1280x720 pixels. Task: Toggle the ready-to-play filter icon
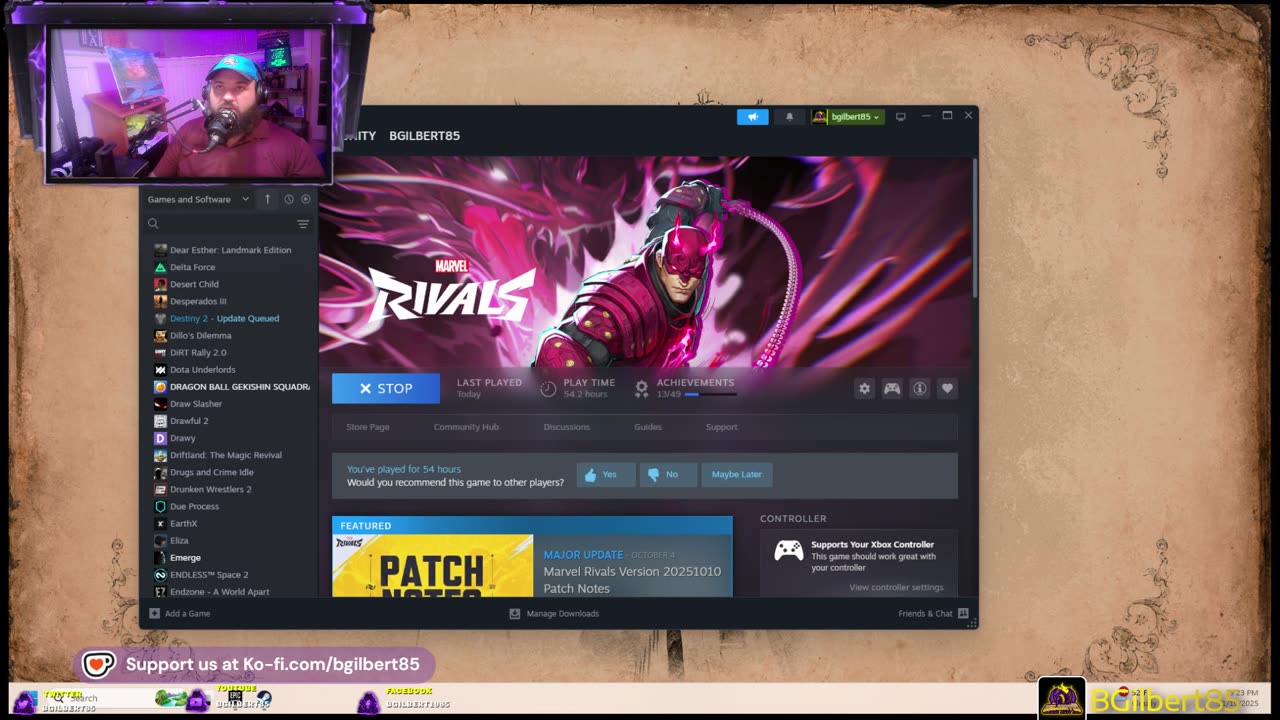[x=306, y=199]
